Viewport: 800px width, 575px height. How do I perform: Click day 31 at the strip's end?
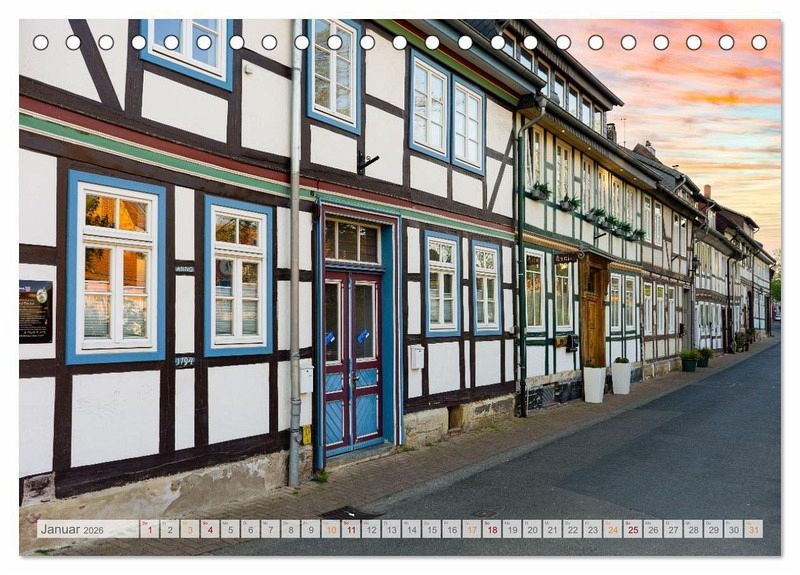753,529
